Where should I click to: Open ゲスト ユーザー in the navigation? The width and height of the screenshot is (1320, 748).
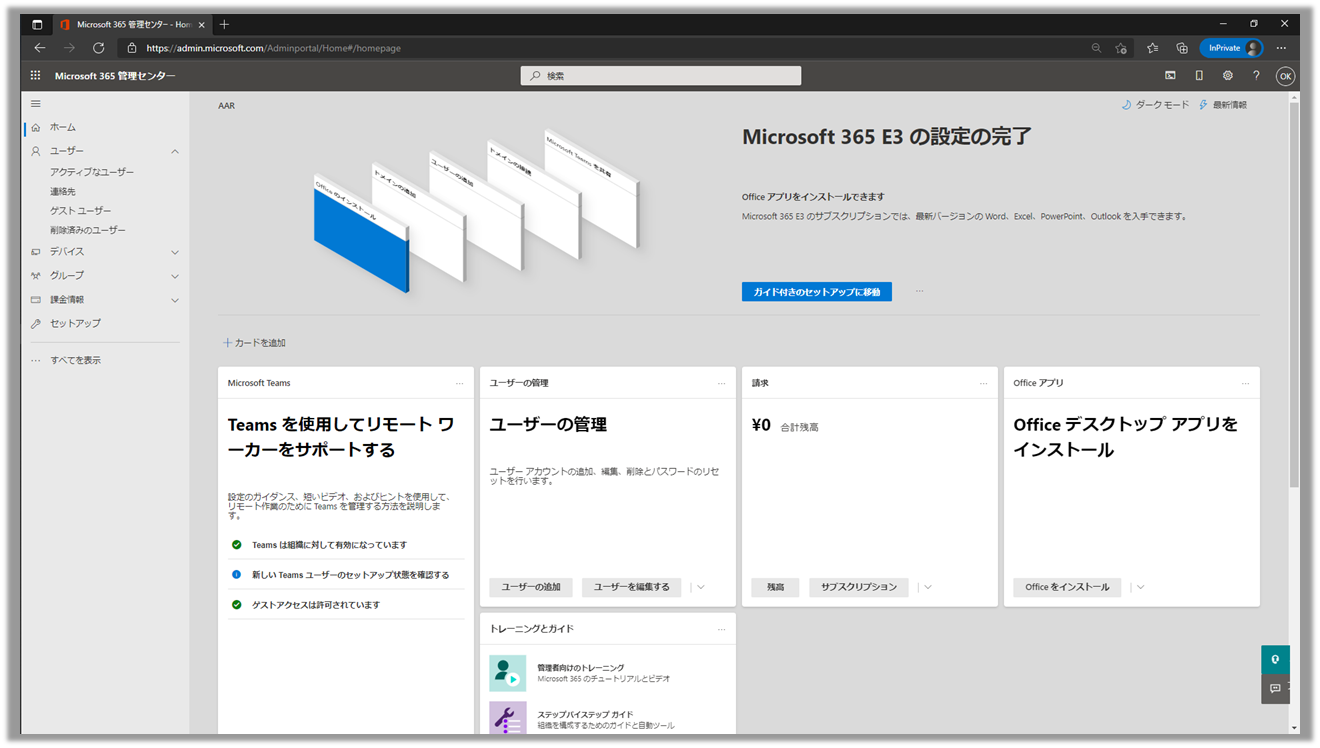(81, 211)
